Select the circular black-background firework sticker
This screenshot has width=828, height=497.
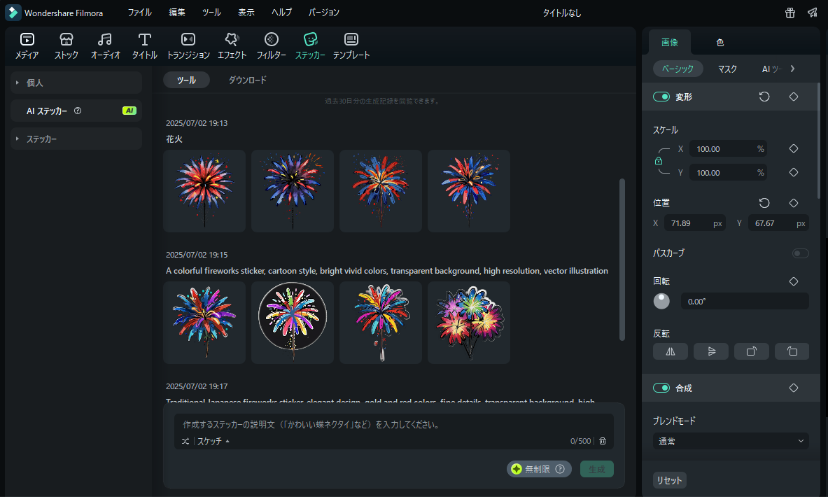(293, 323)
